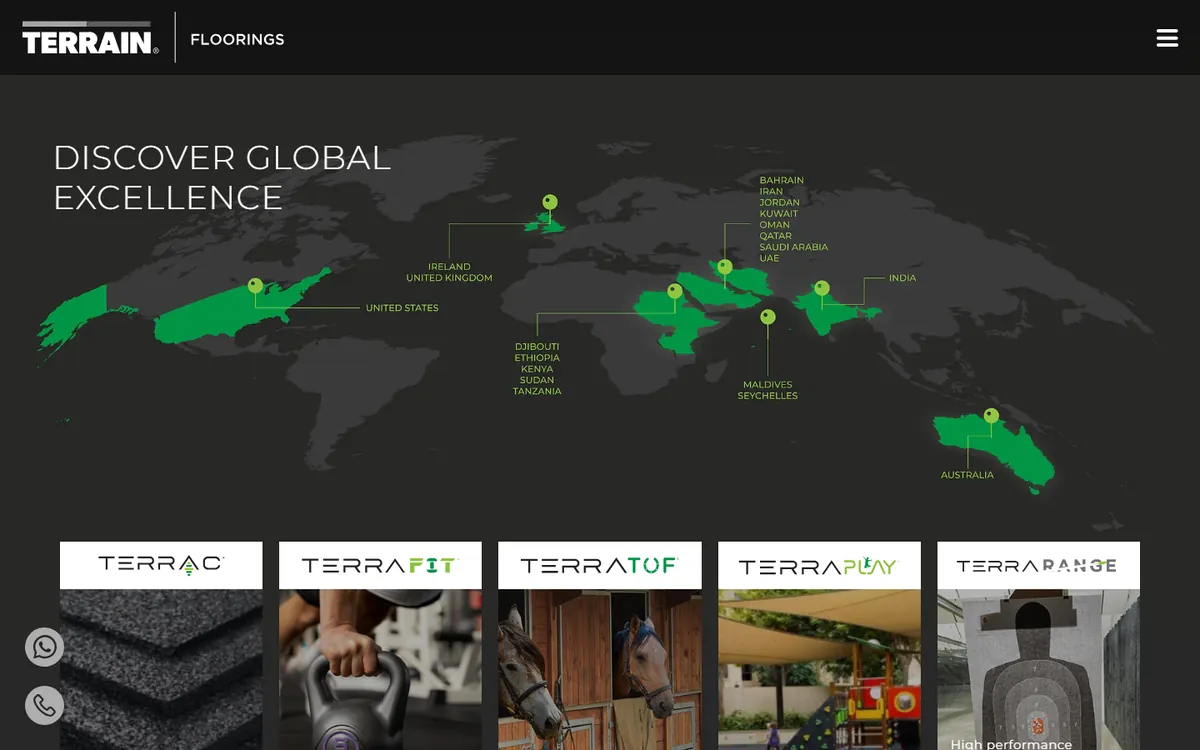
Task: Click the India map pin
Action: click(821, 288)
